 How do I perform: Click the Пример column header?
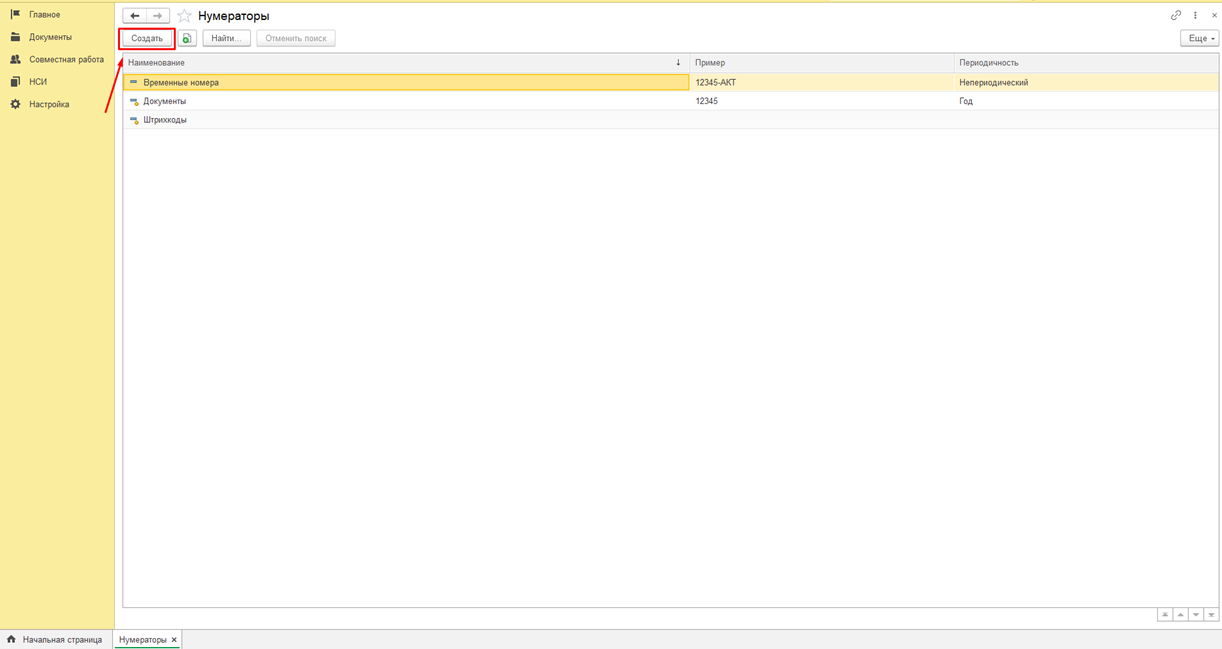[822, 63]
